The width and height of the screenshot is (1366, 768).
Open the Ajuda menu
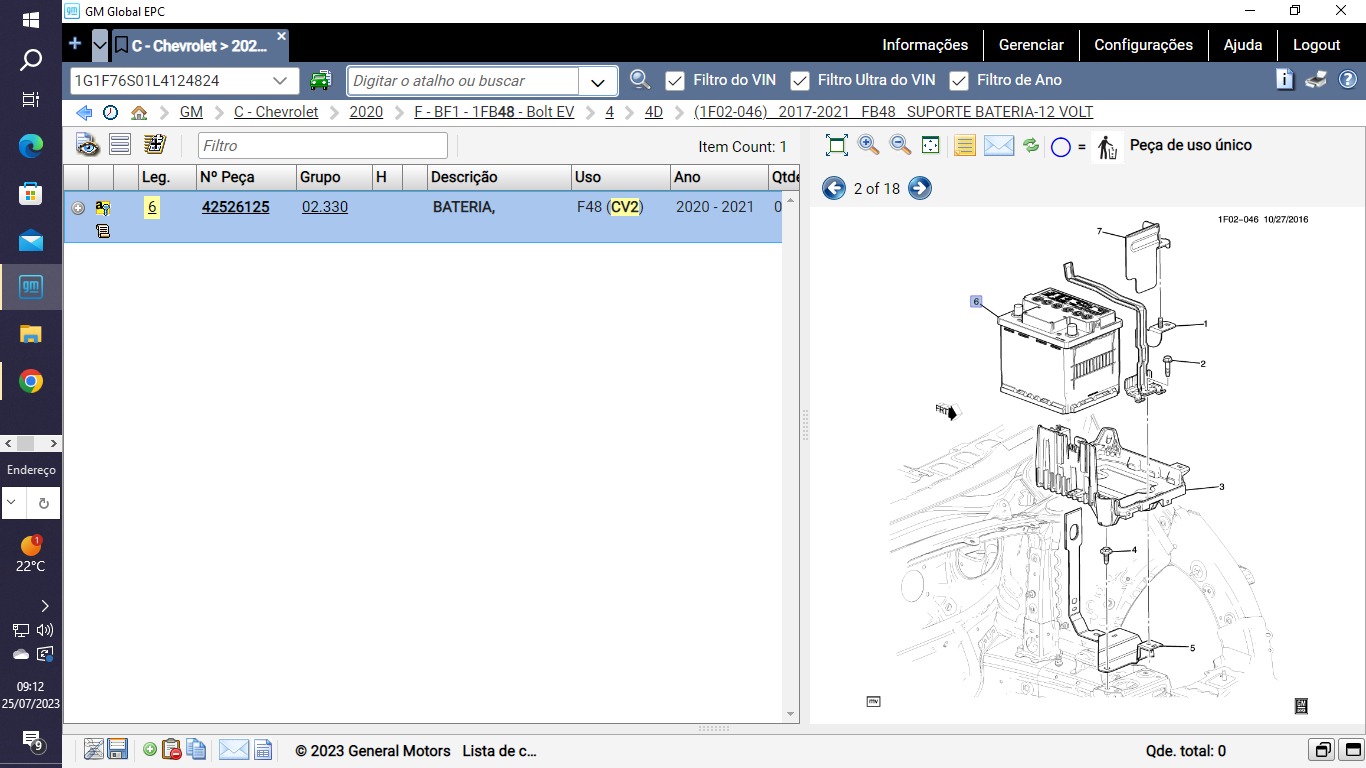pyautogui.click(x=1243, y=45)
